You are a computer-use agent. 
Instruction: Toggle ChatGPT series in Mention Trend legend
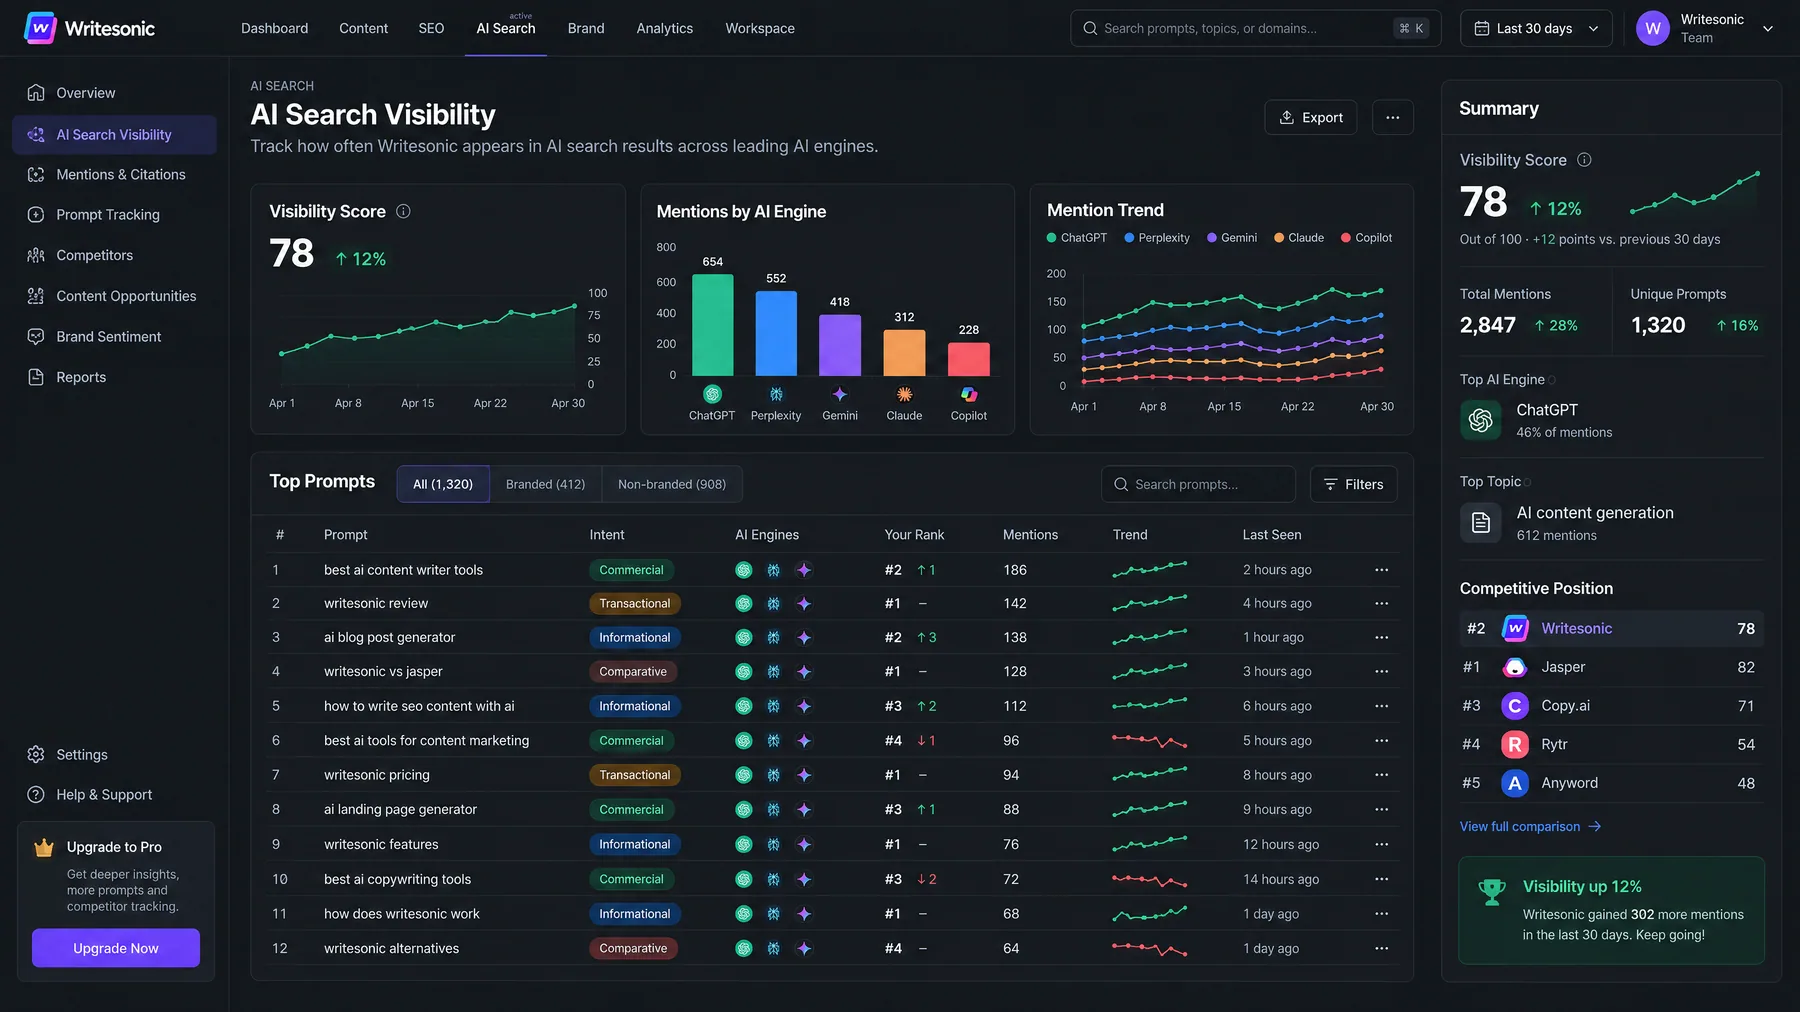(1077, 238)
